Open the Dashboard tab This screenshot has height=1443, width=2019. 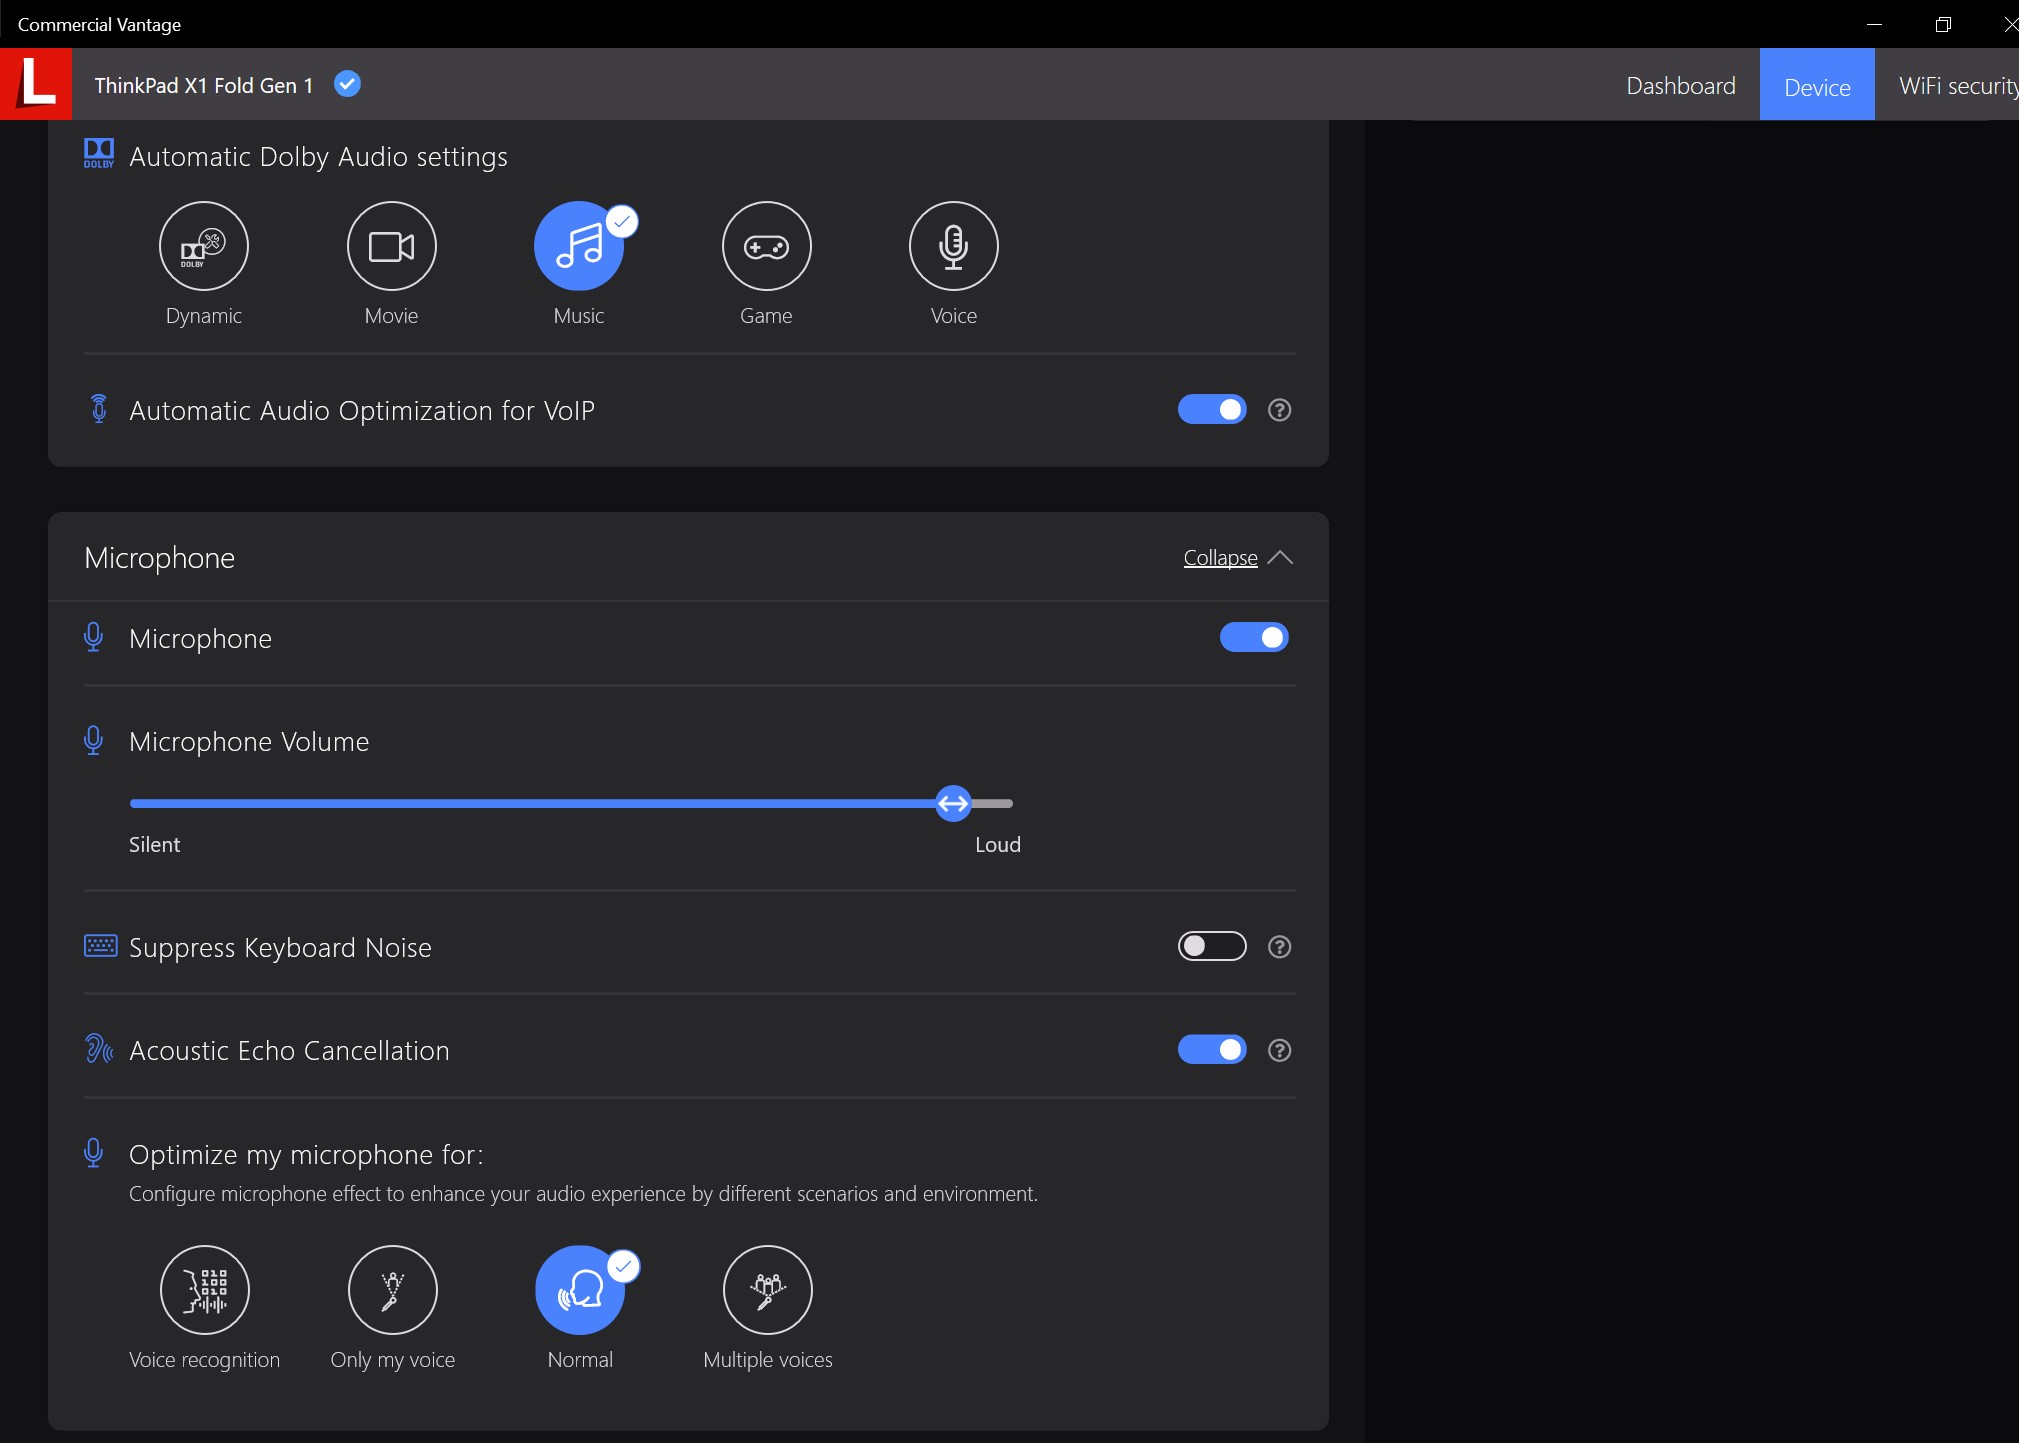coord(1680,86)
